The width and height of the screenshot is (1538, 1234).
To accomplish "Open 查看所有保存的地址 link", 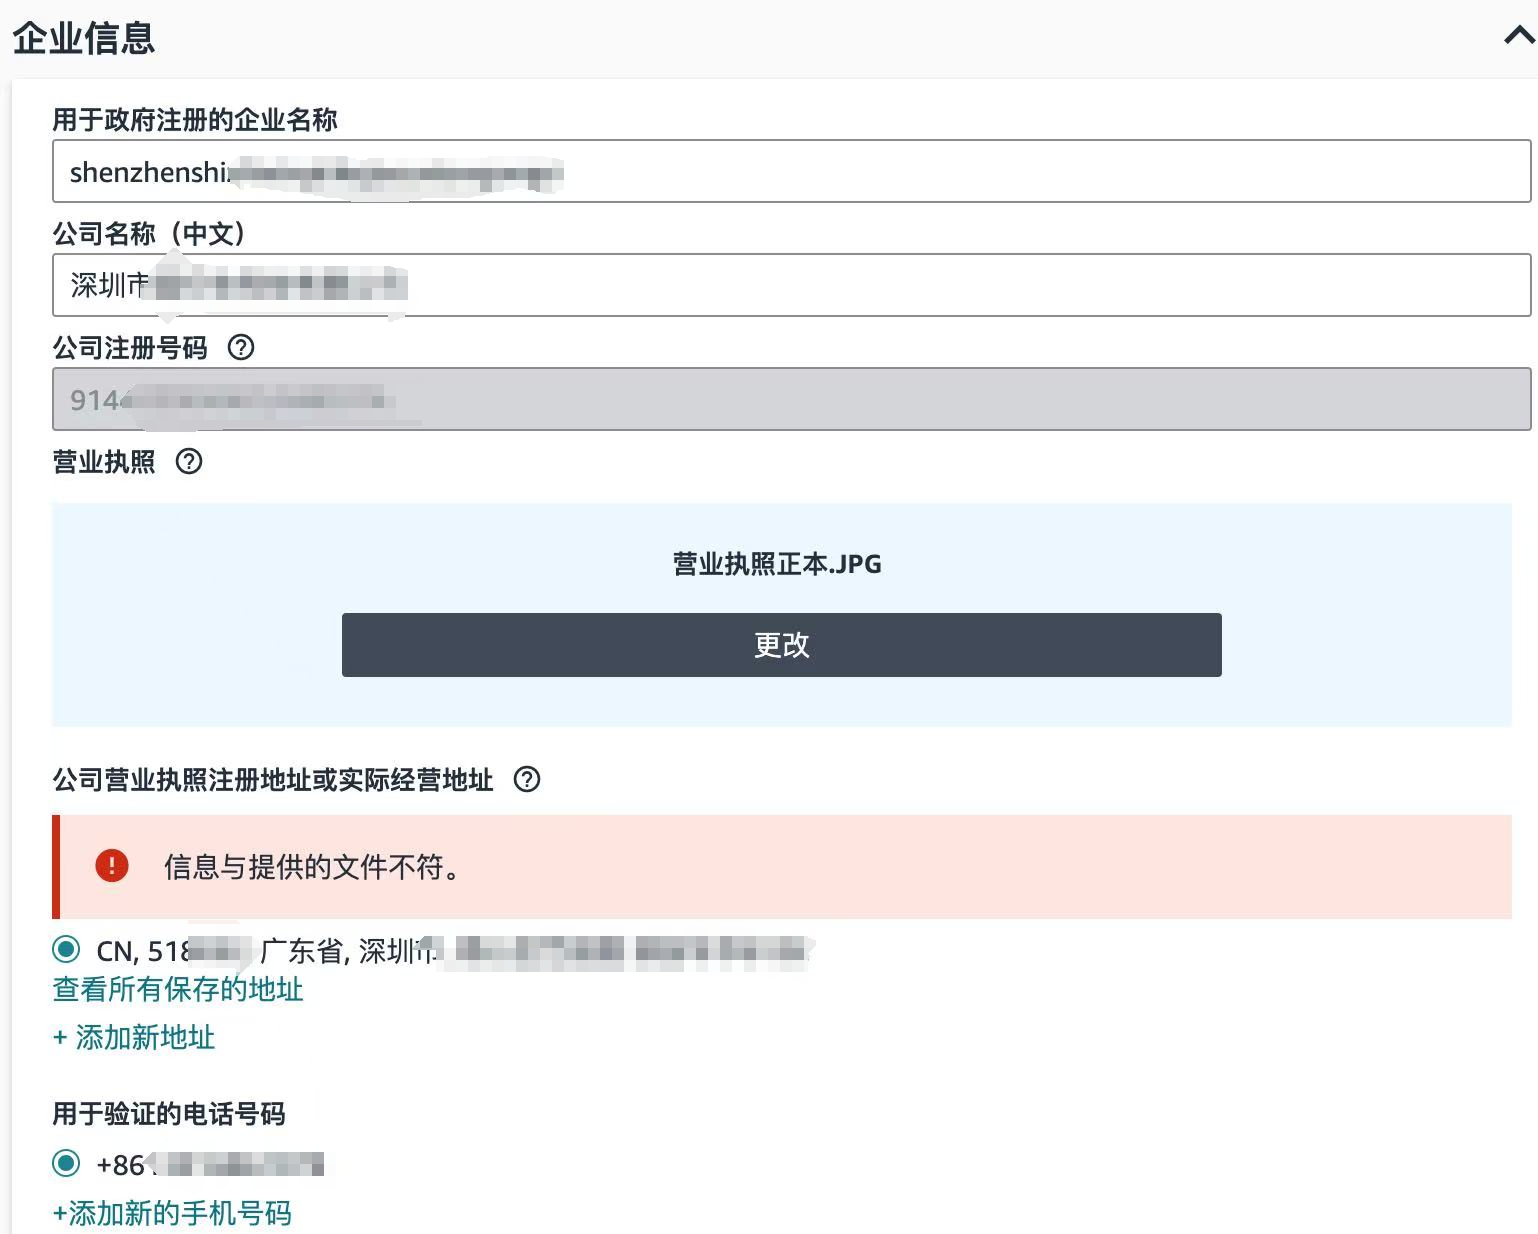I will pos(178,989).
